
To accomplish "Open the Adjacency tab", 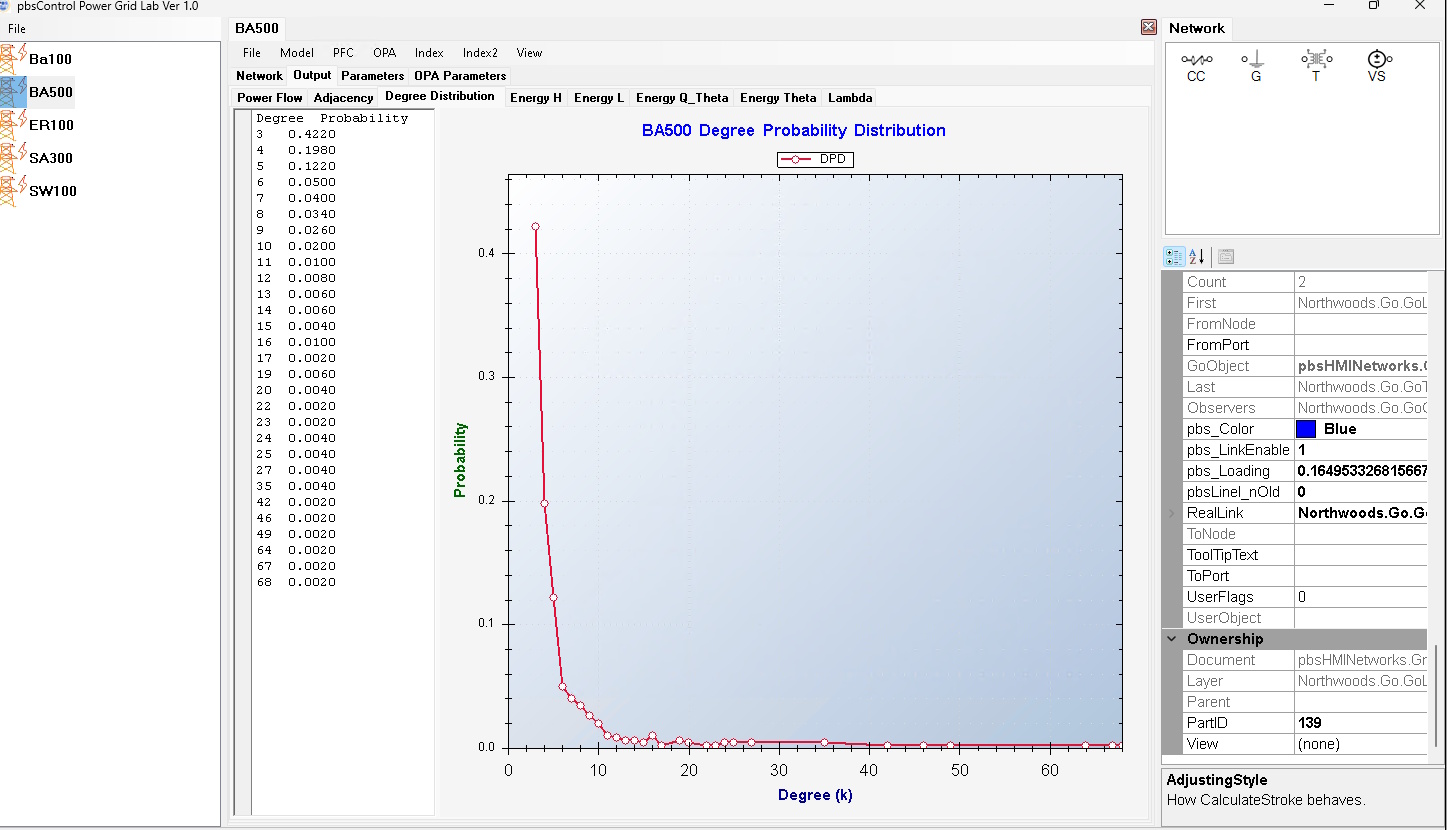I will click(x=343, y=98).
